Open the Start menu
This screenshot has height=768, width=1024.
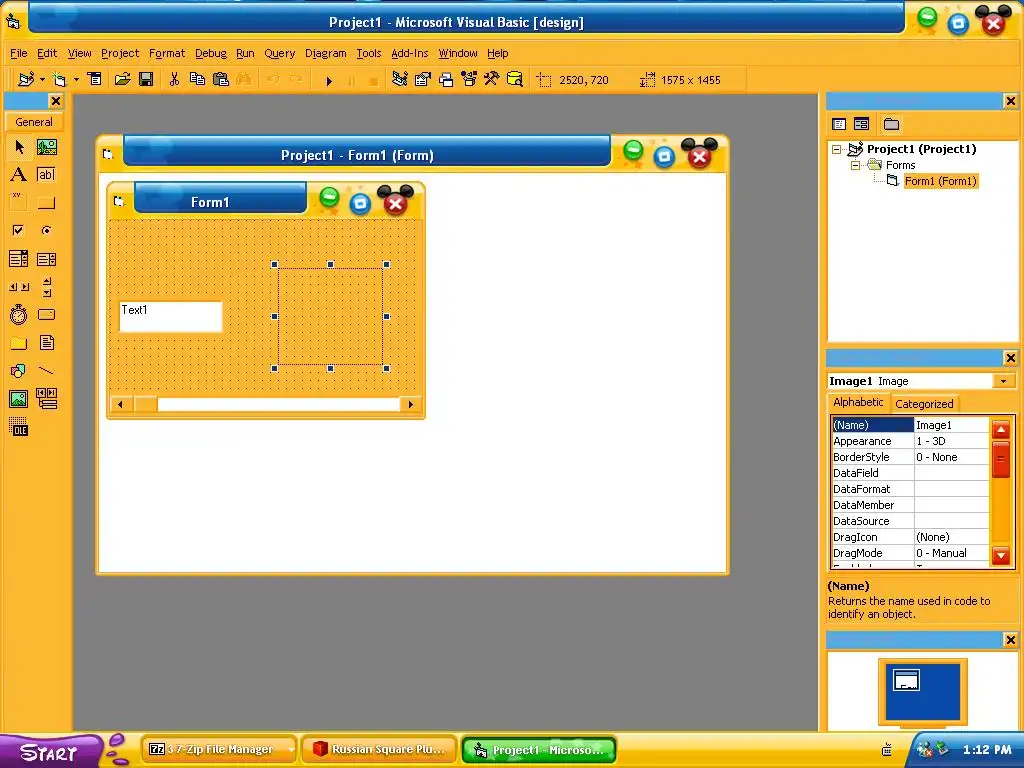tap(51, 752)
